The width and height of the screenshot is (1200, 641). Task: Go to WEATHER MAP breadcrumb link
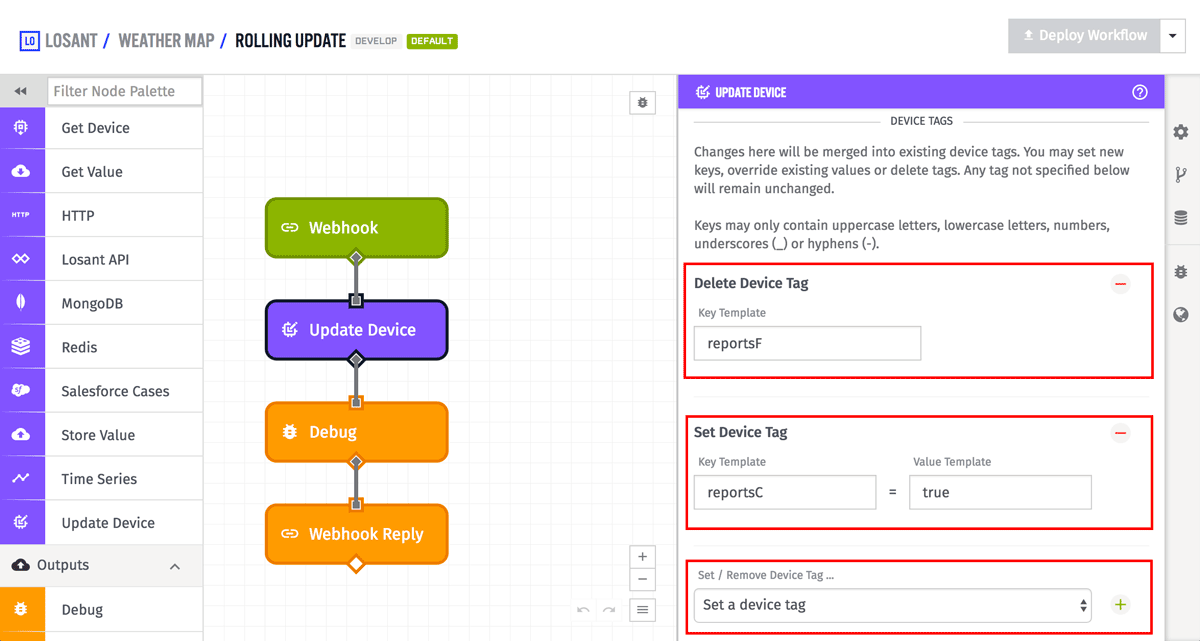coord(166,41)
